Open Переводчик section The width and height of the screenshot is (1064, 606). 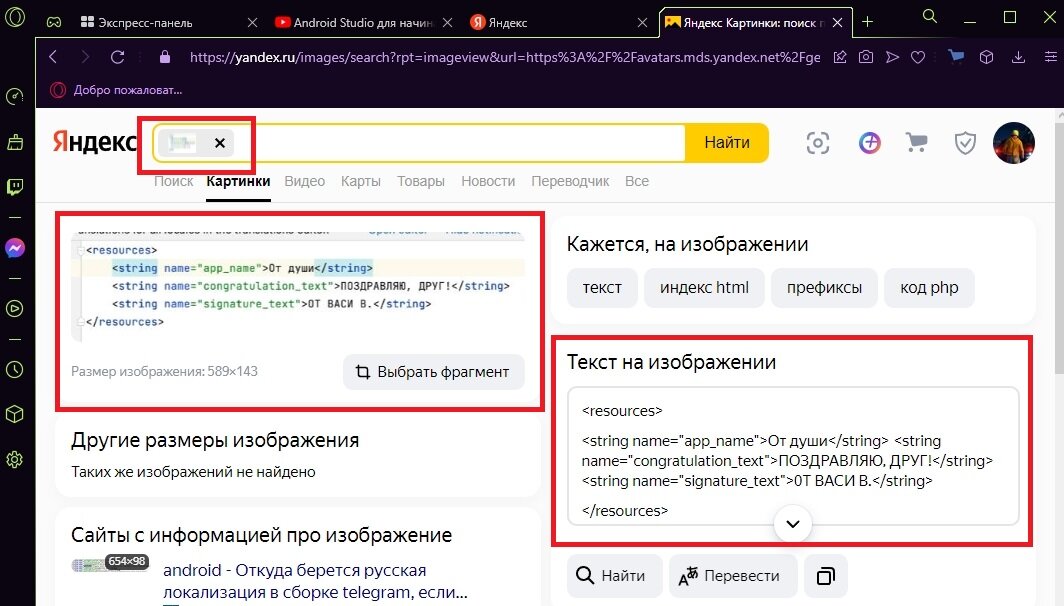tap(570, 181)
